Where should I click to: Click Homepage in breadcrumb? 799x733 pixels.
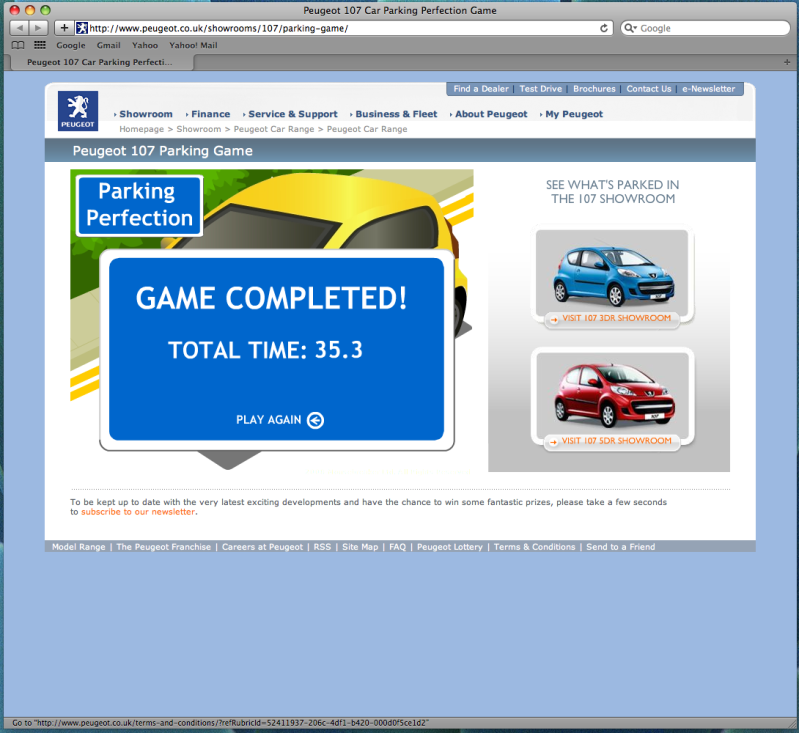click(142, 129)
